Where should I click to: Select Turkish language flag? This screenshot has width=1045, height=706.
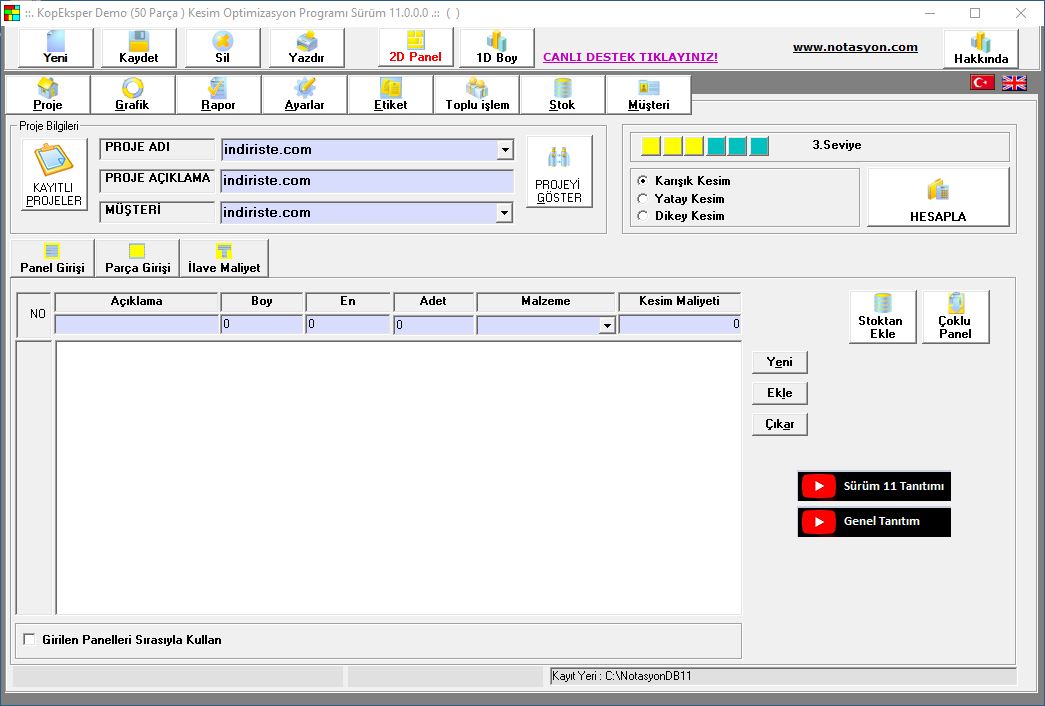pos(982,83)
